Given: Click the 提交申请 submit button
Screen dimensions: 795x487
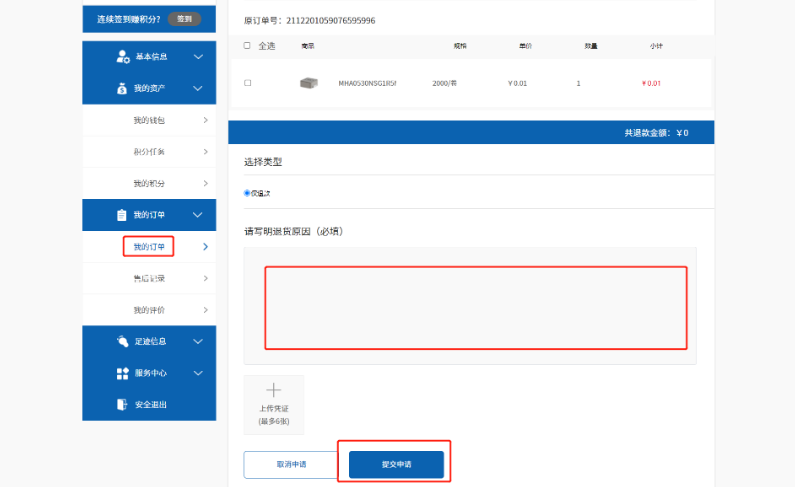Looking at the screenshot, I should click(x=396, y=464).
